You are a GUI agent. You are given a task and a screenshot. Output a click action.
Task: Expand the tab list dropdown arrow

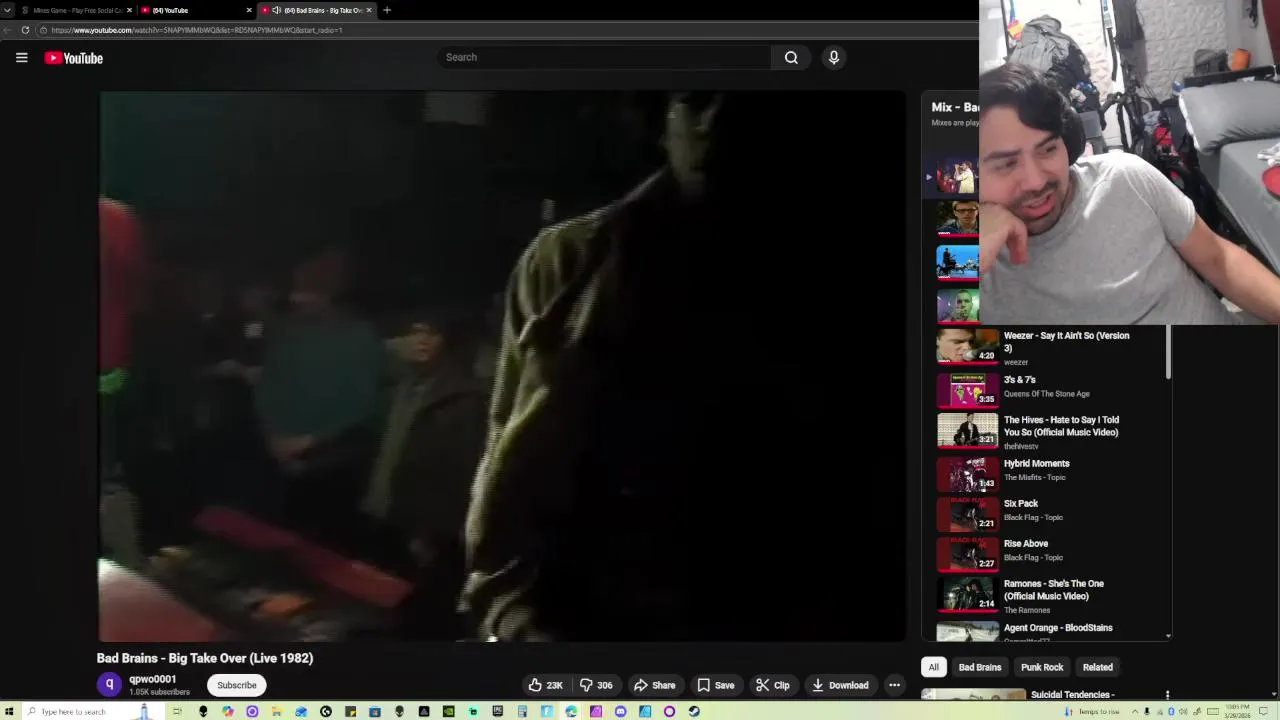click(x=7, y=10)
